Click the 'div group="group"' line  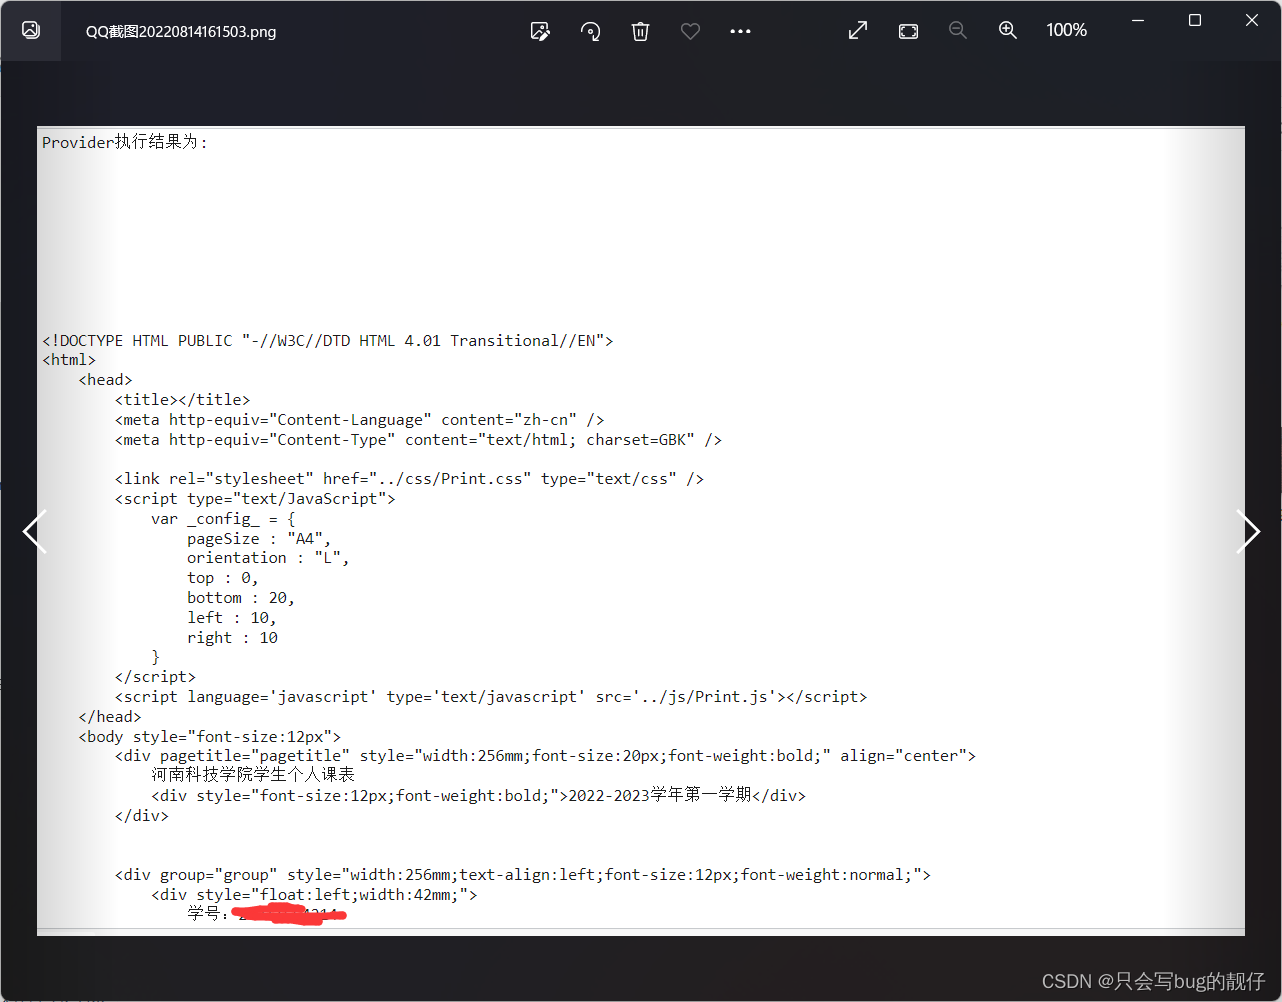(x=523, y=874)
